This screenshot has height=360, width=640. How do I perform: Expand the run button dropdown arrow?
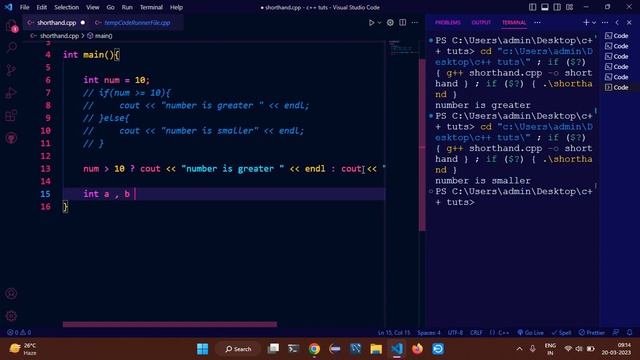pyautogui.click(x=379, y=23)
